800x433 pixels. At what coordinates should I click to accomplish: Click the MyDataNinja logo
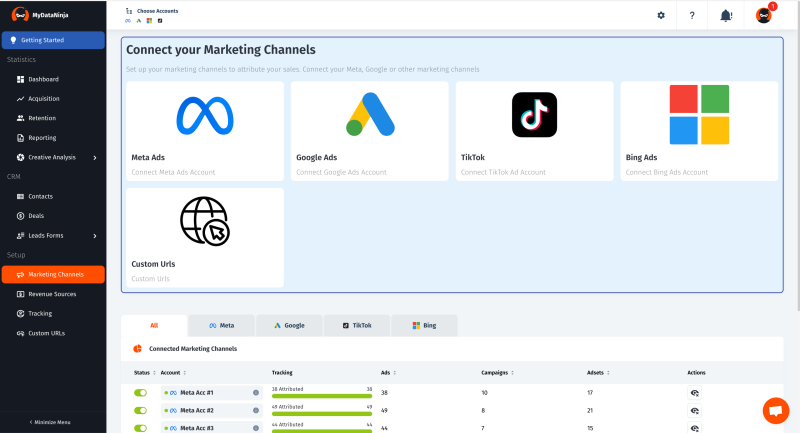(x=40, y=14)
